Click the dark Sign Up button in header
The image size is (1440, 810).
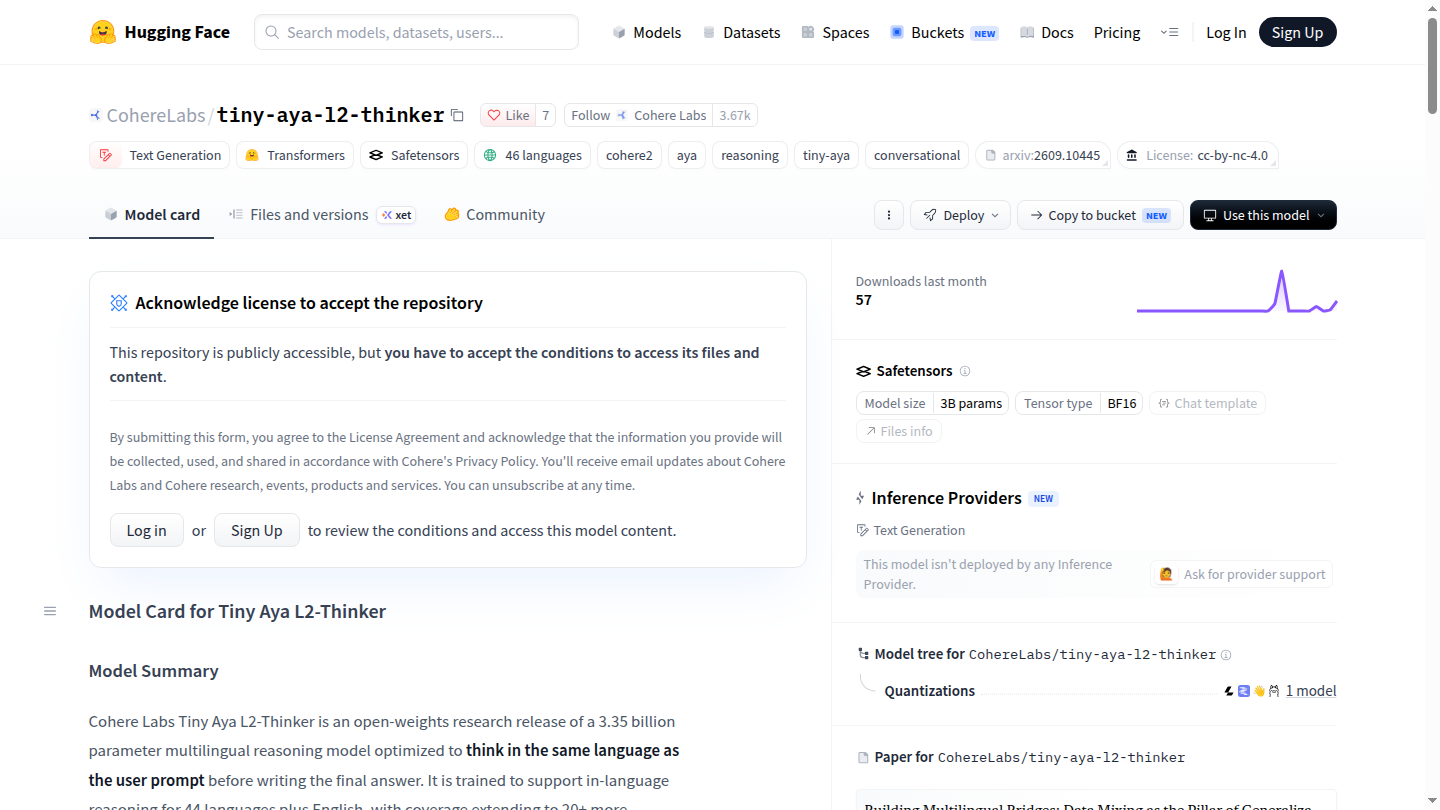coord(1298,32)
